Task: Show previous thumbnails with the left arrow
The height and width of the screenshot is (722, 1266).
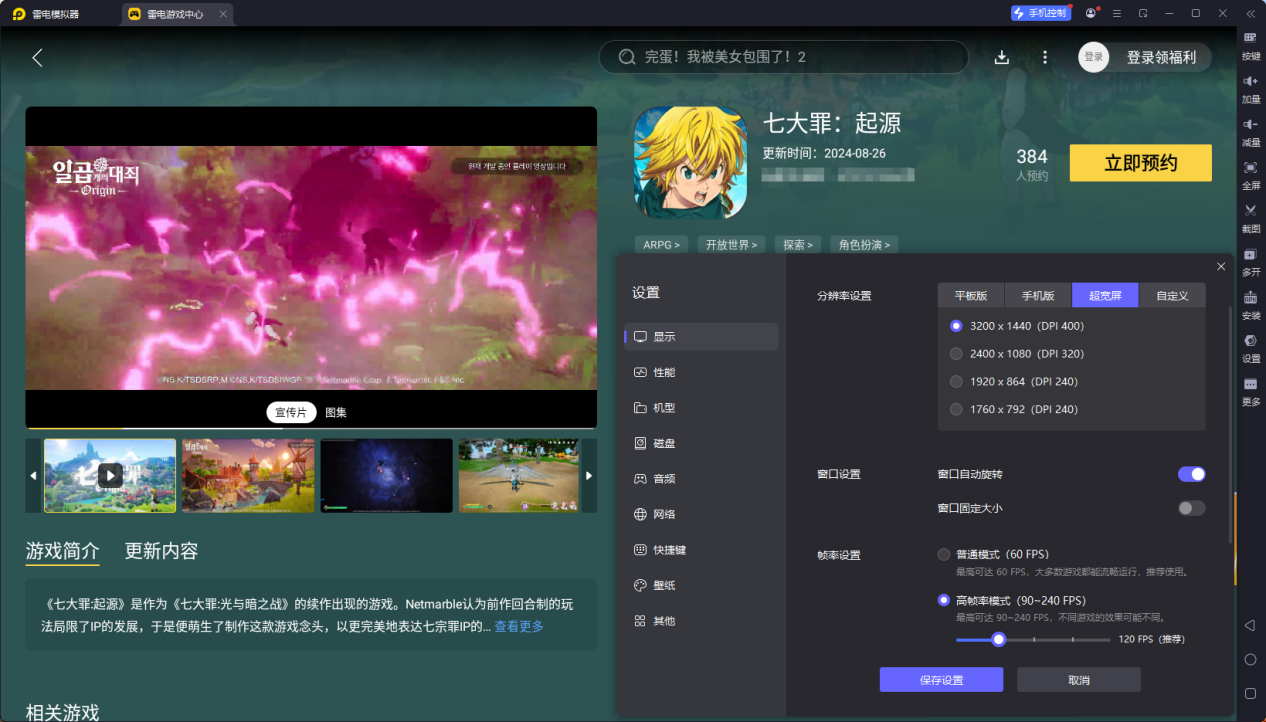Action: point(33,475)
